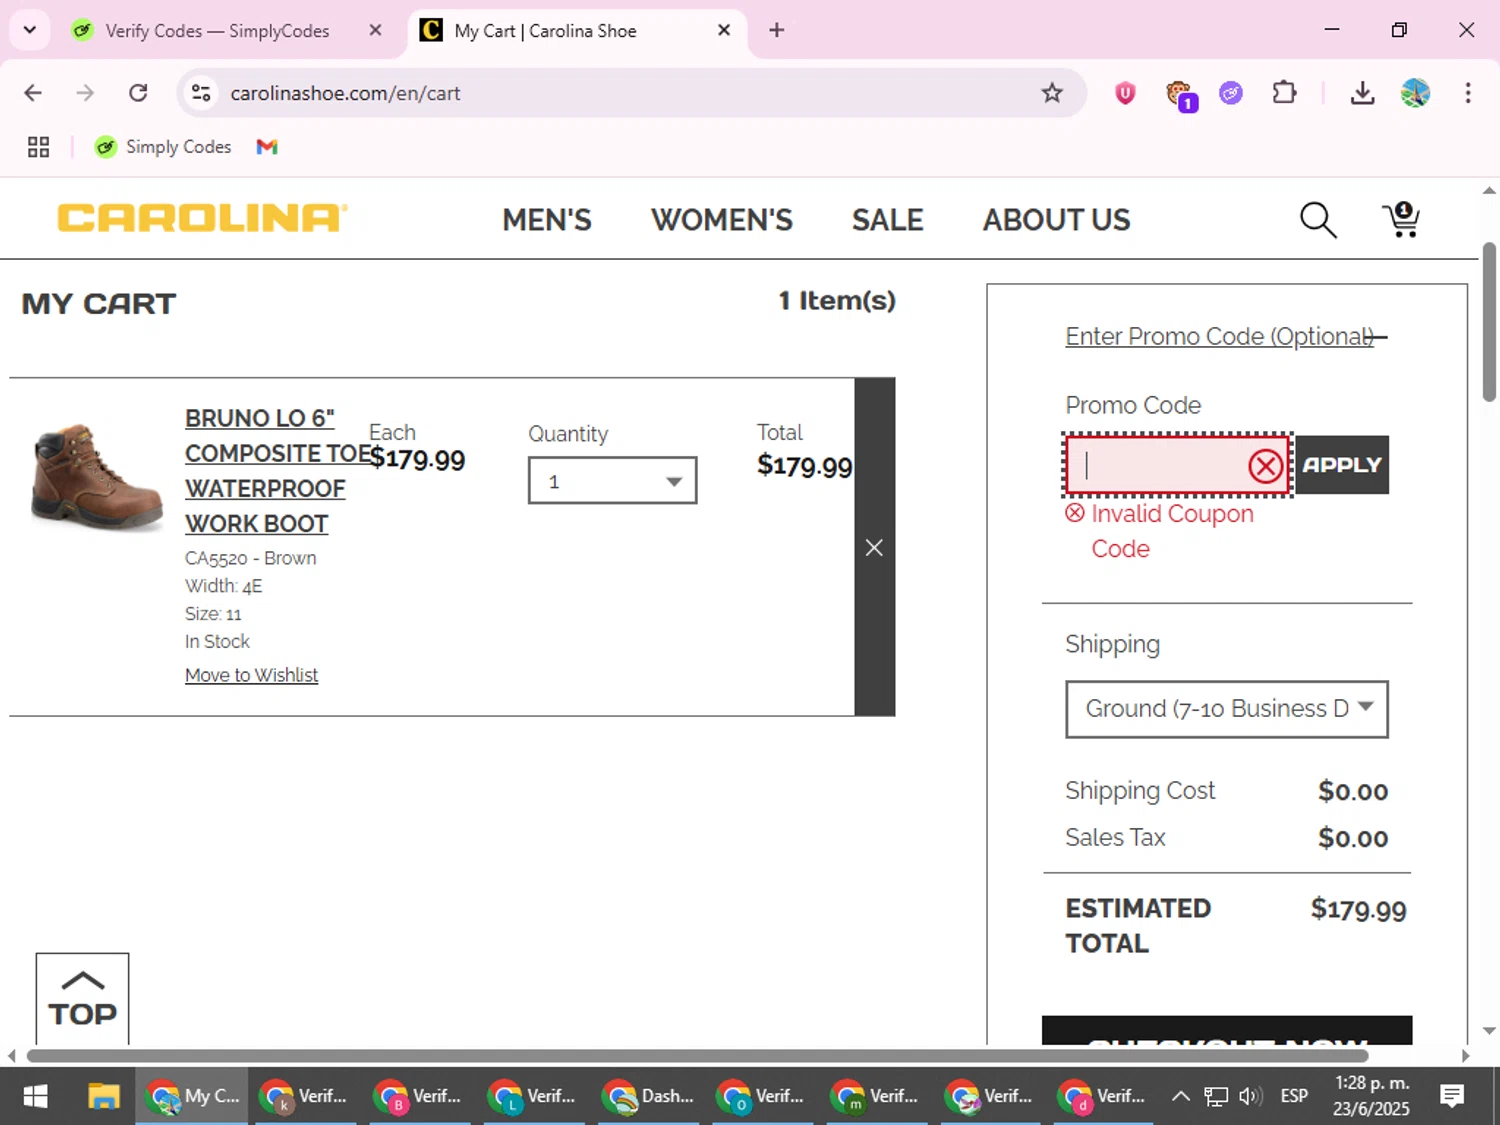Open the Shipping method dropdown
1500x1125 pixels.
pos(1227,709)
